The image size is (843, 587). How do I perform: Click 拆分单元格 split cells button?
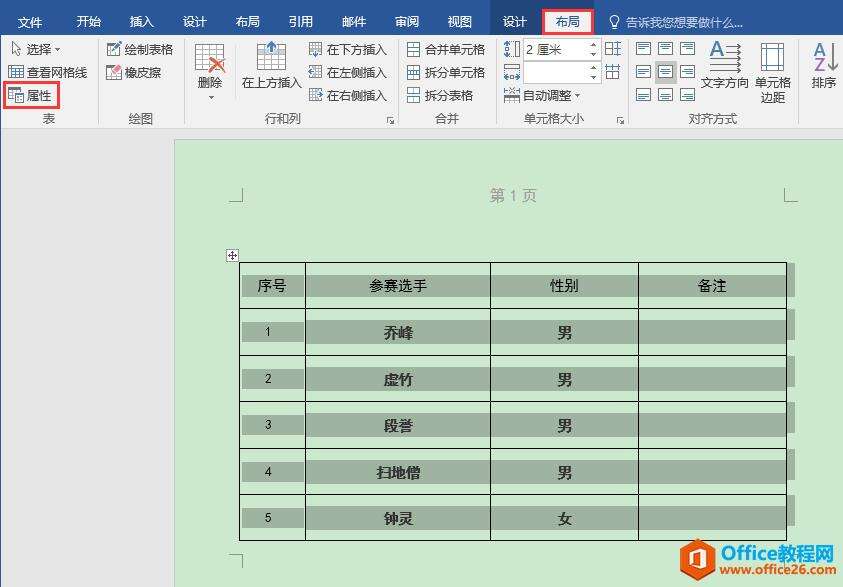[x=445, y=72]
